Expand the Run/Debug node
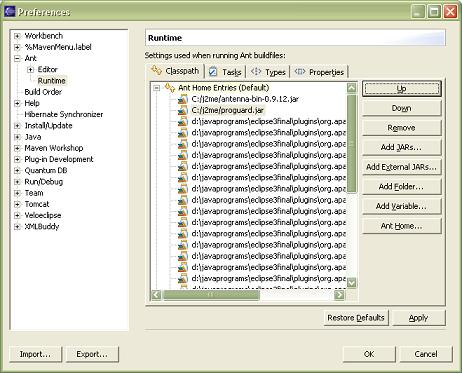The image size is (462, 373). tap(17, 182)
